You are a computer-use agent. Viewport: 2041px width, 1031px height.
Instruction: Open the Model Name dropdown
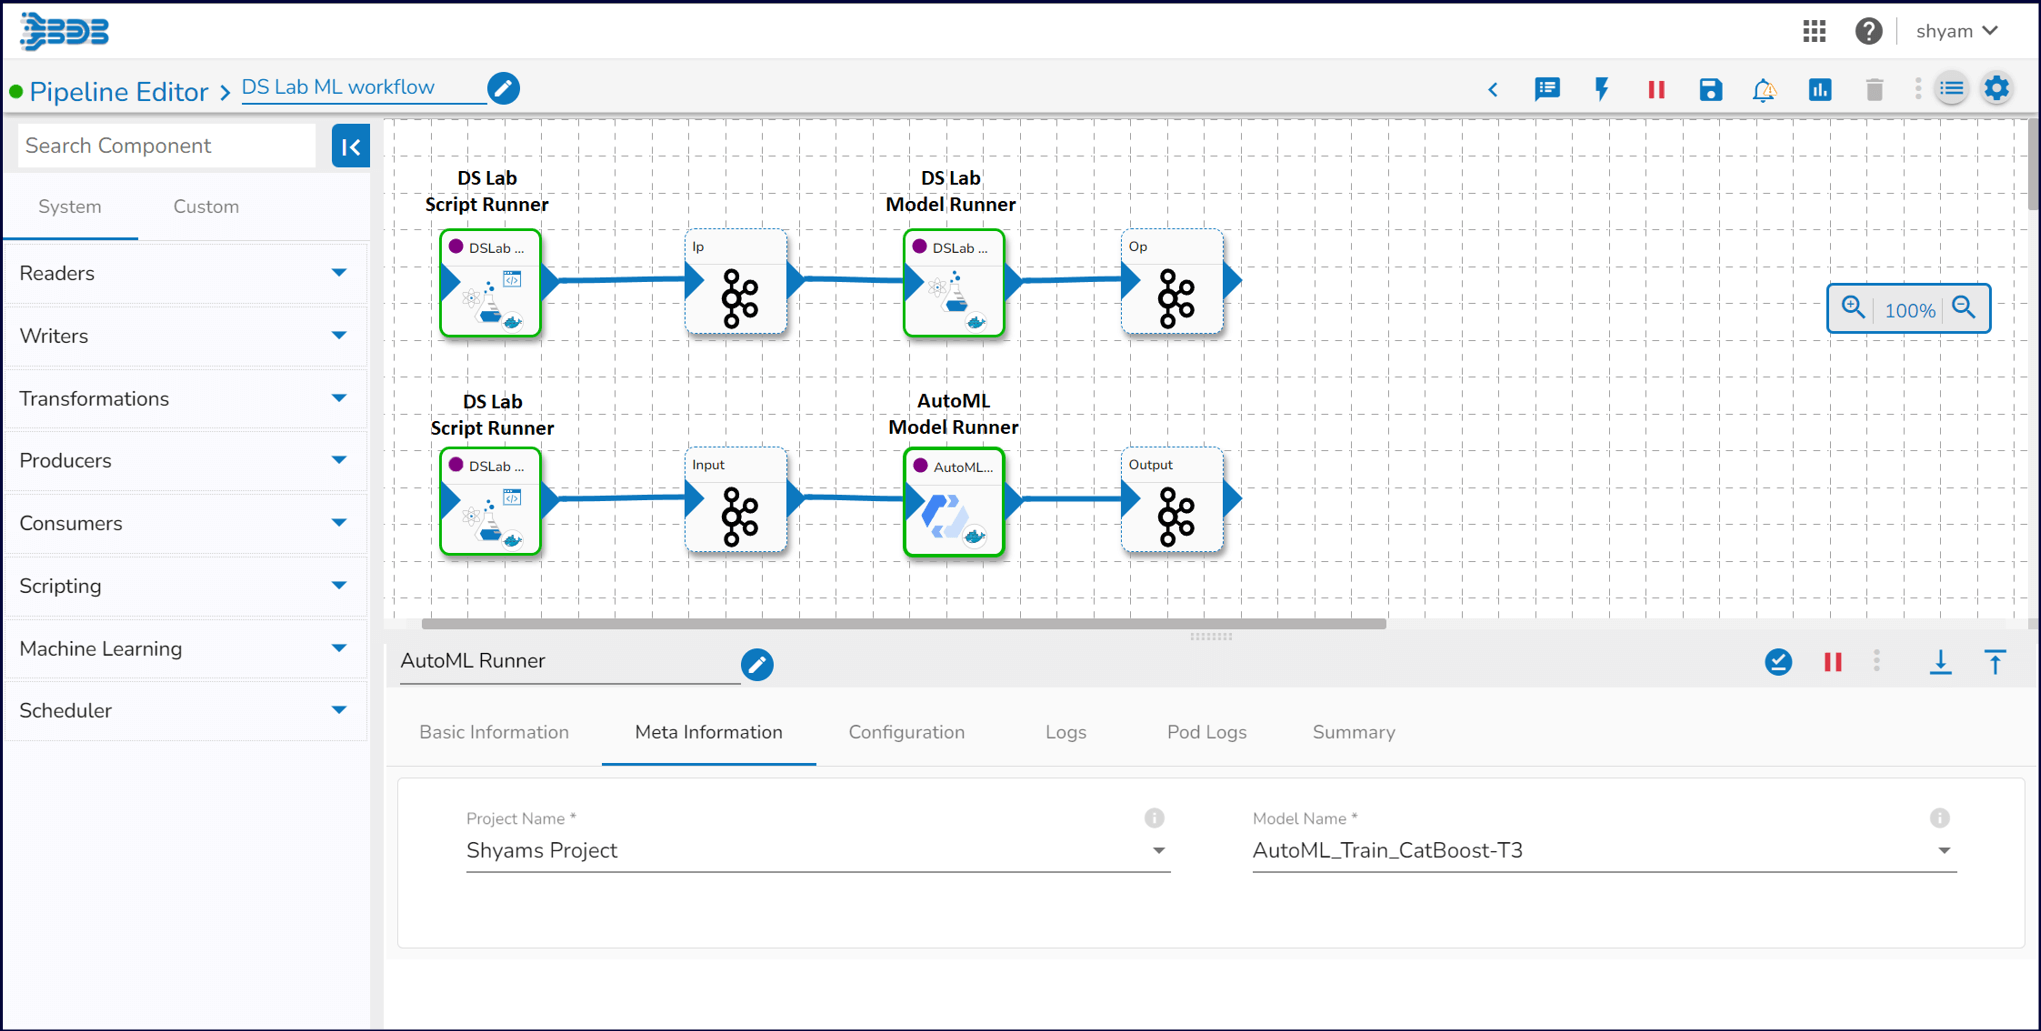(1604, 851)
